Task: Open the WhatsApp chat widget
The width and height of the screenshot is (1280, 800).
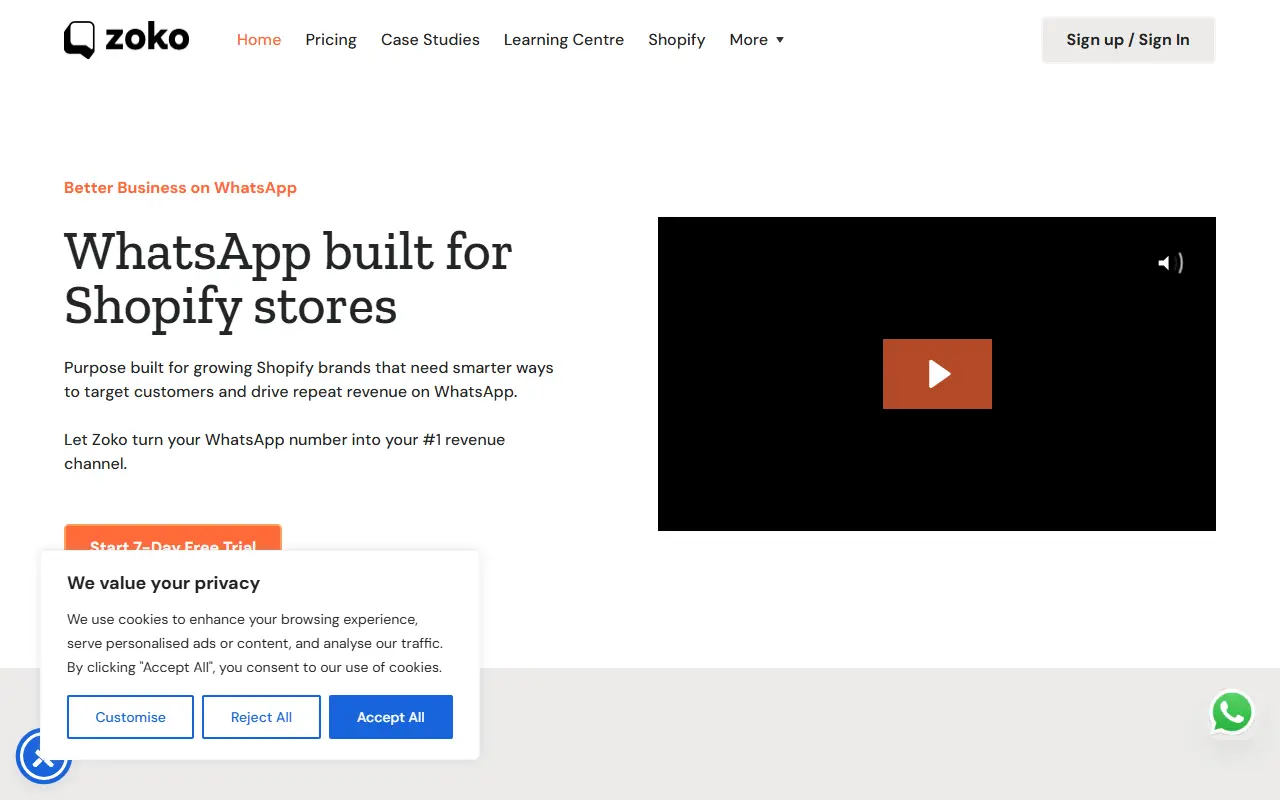Action: point(1232,713)
